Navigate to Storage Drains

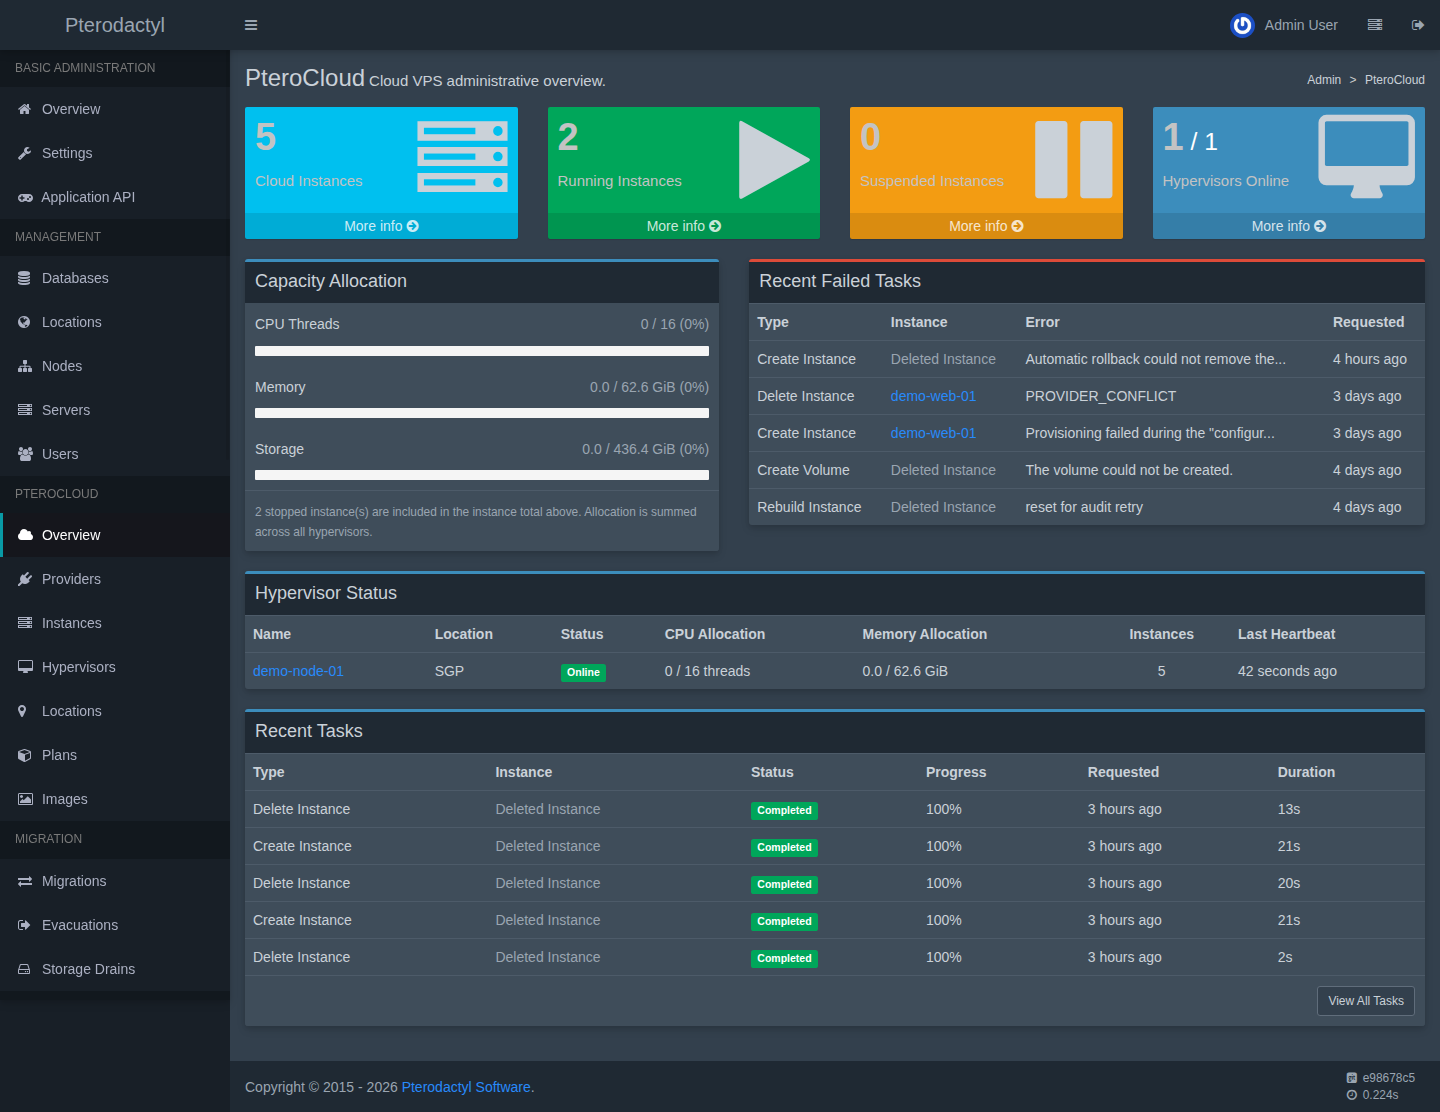click(115, 969)
